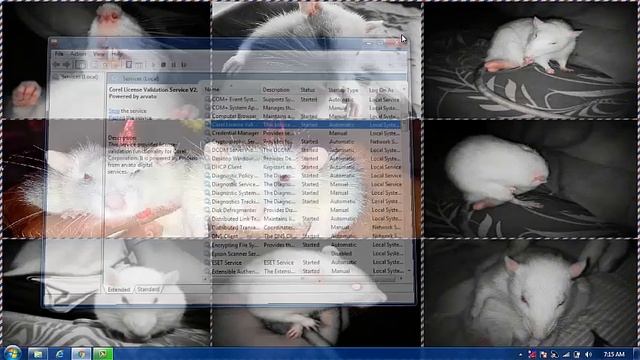Toggle Show/Hide Console Tree toolbar icon
The height and width of the screenshot is (360, 640).
[80, 64]
